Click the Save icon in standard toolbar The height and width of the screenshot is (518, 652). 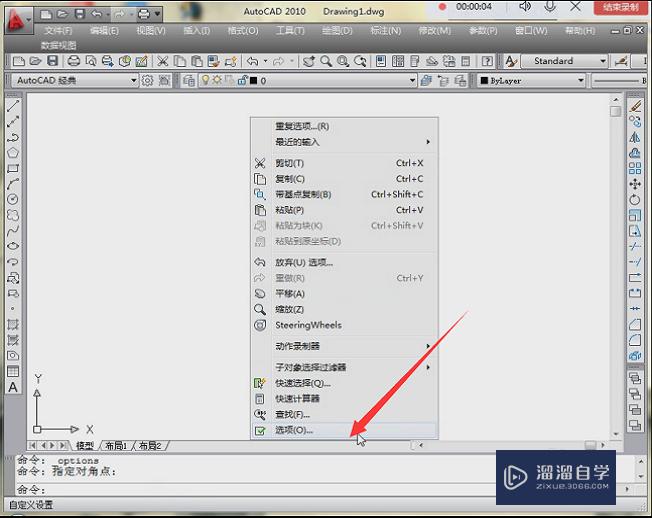(52, 61)
